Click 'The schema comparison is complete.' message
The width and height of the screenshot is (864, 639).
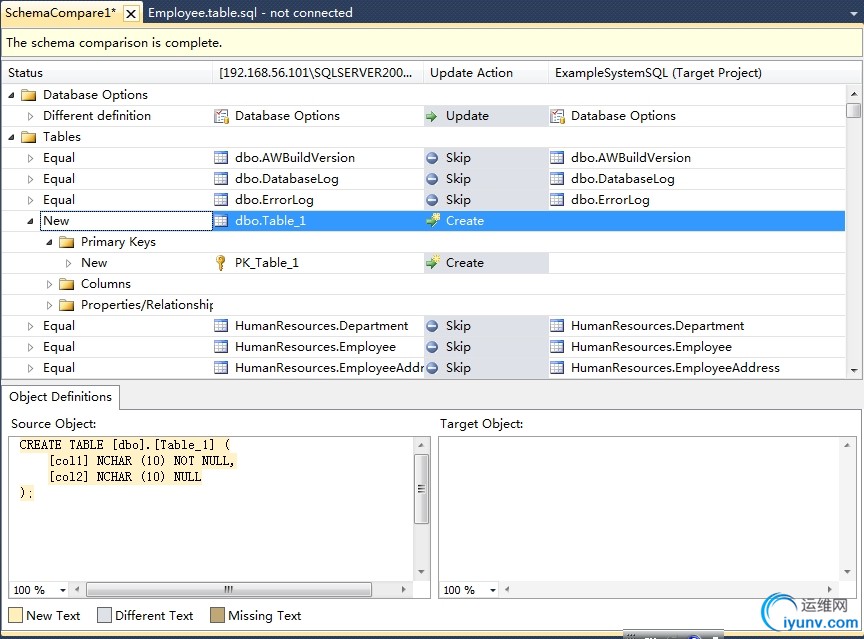click(114, 43)
